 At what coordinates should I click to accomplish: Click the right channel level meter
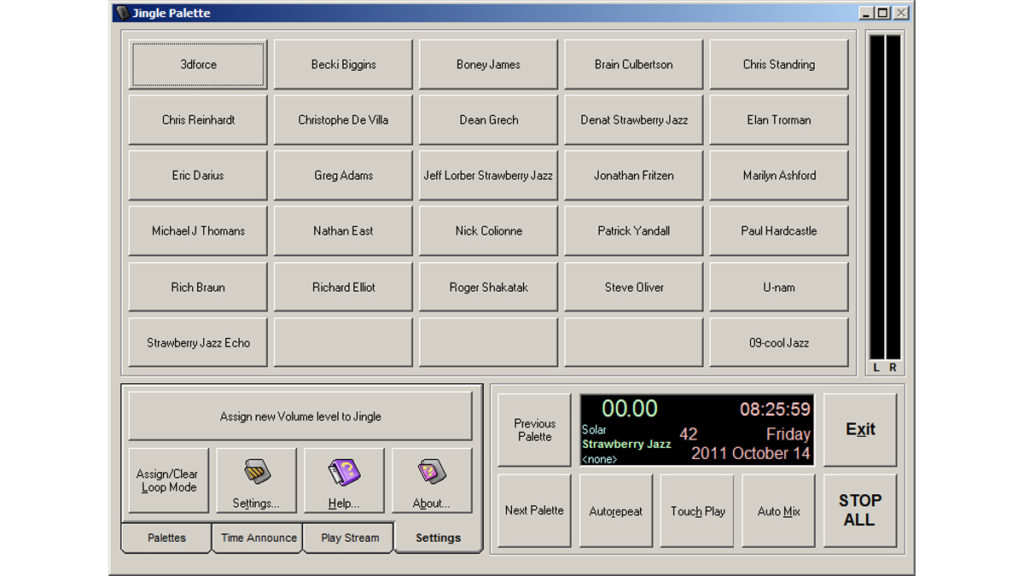tap(893, 197)
